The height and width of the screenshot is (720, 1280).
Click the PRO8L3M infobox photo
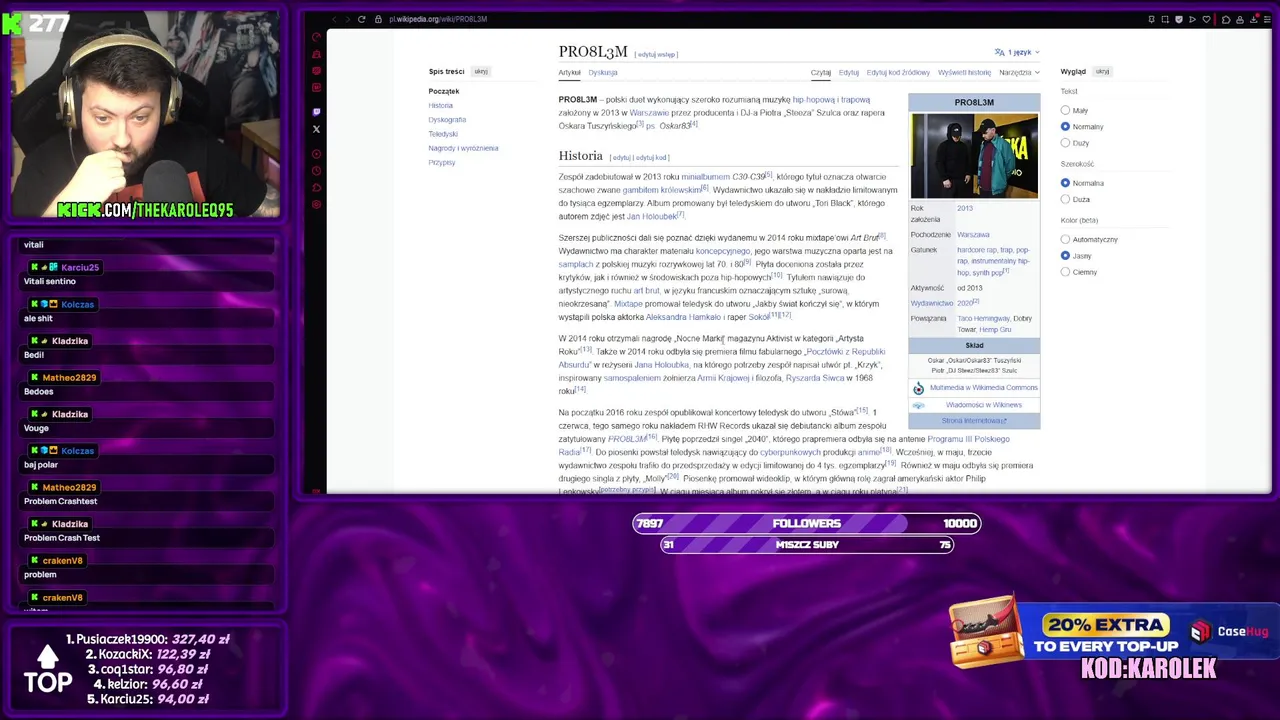[x=974, y=156]
